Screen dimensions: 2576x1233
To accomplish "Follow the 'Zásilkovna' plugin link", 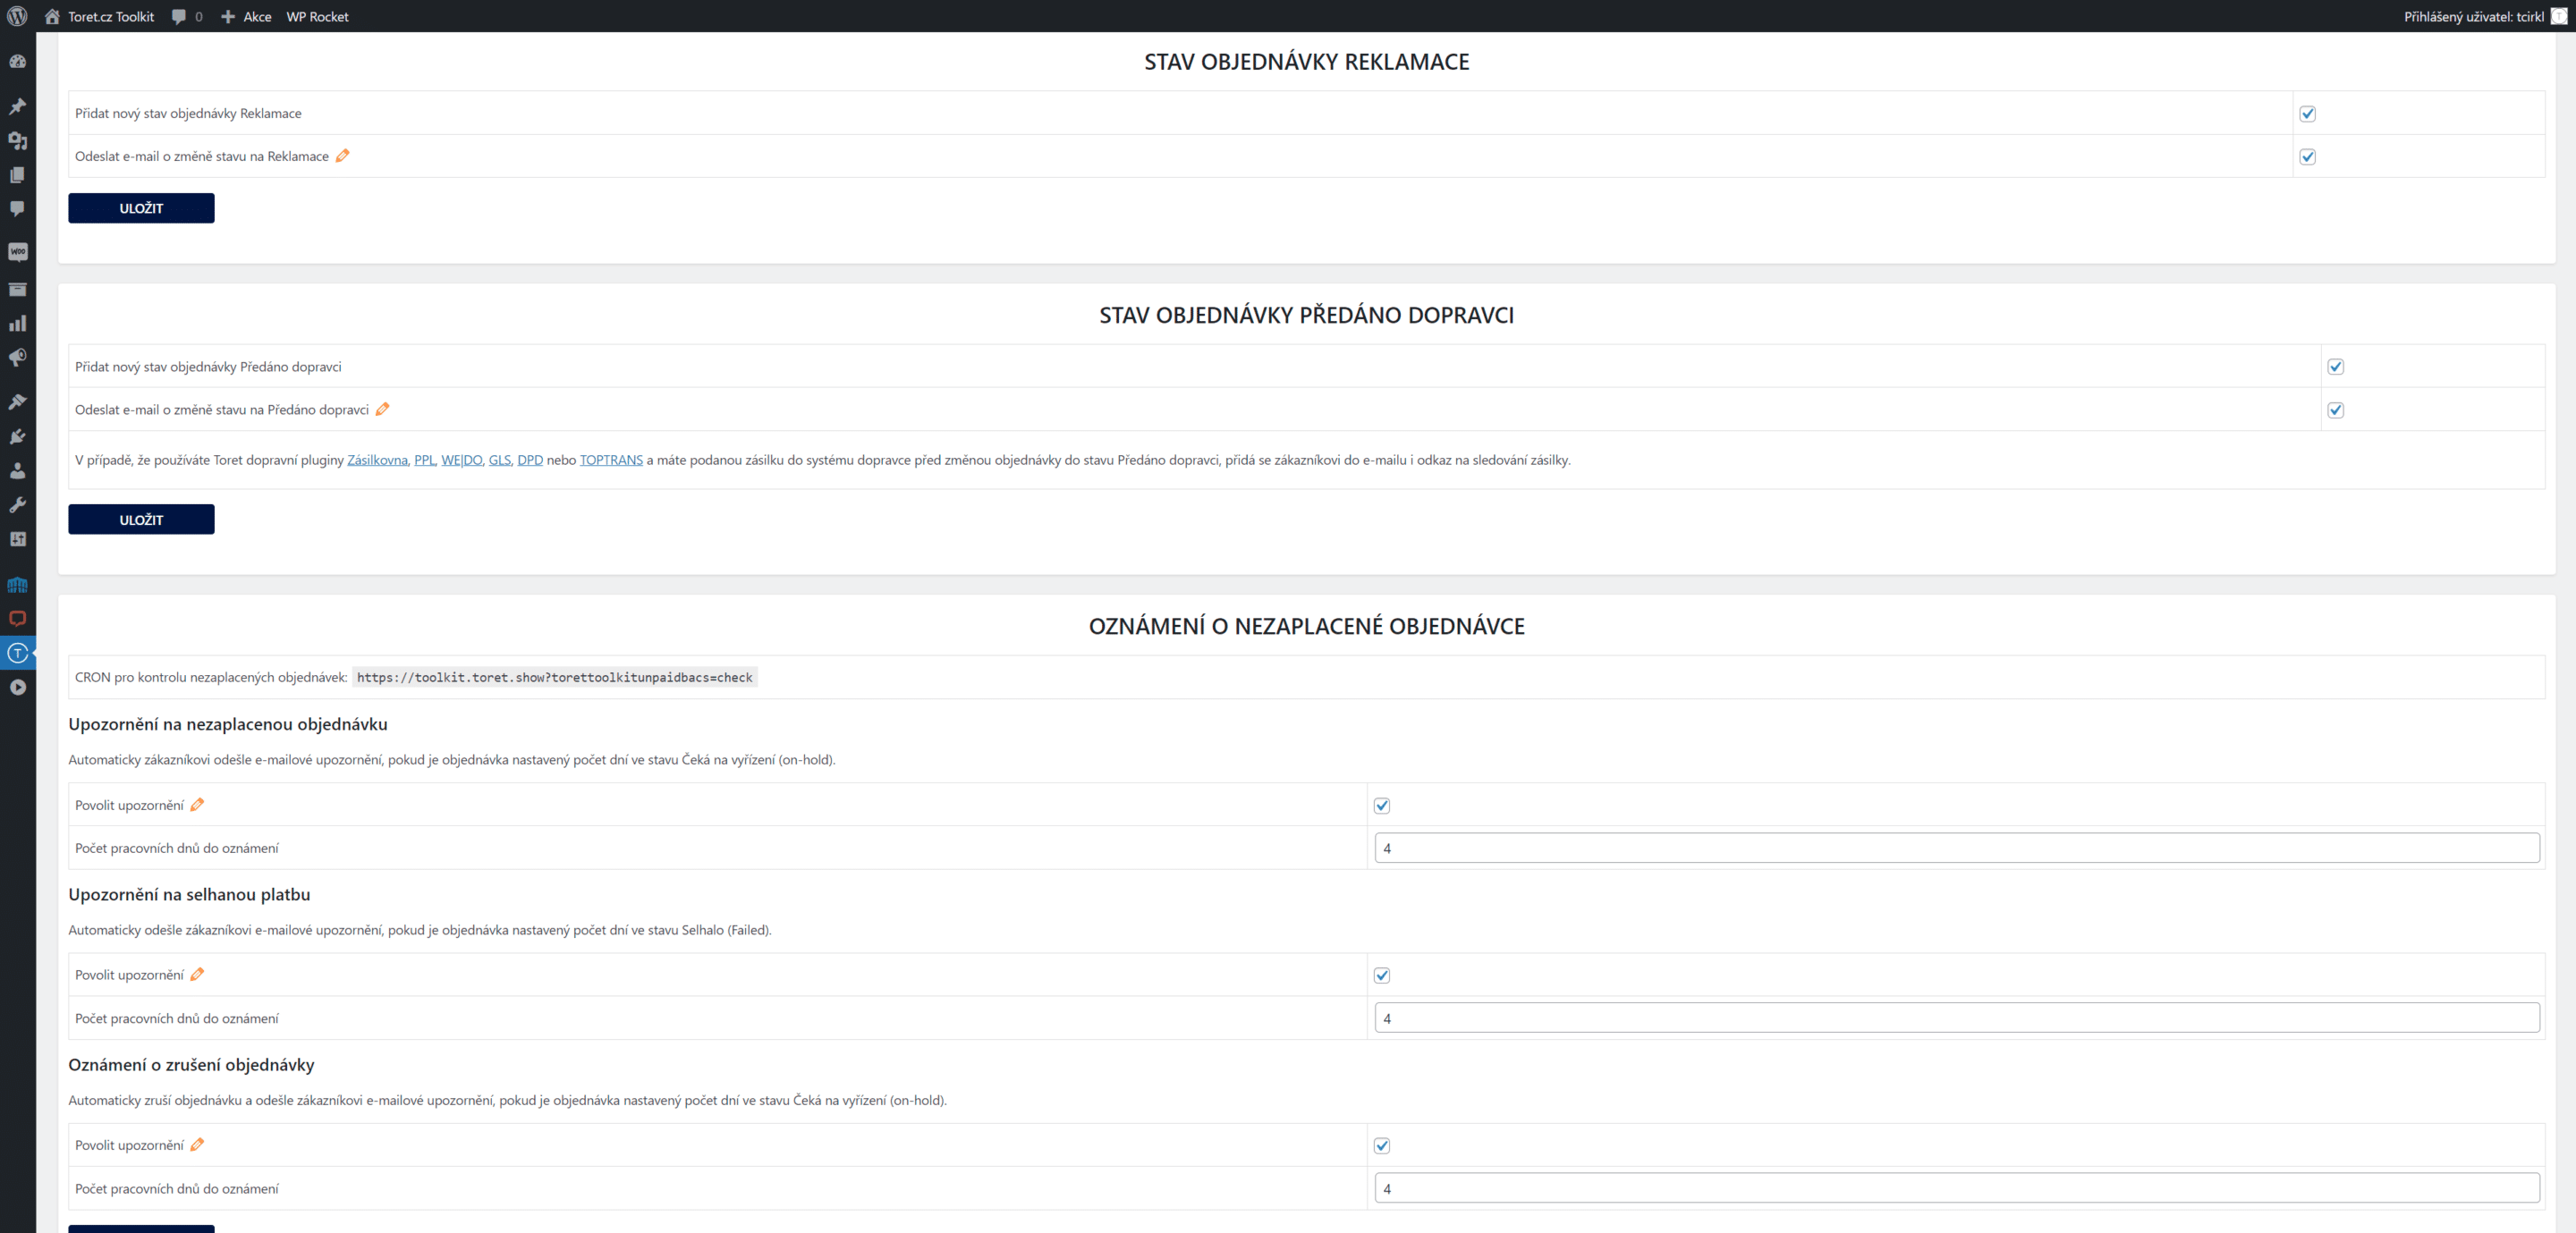I will [377, 460].
